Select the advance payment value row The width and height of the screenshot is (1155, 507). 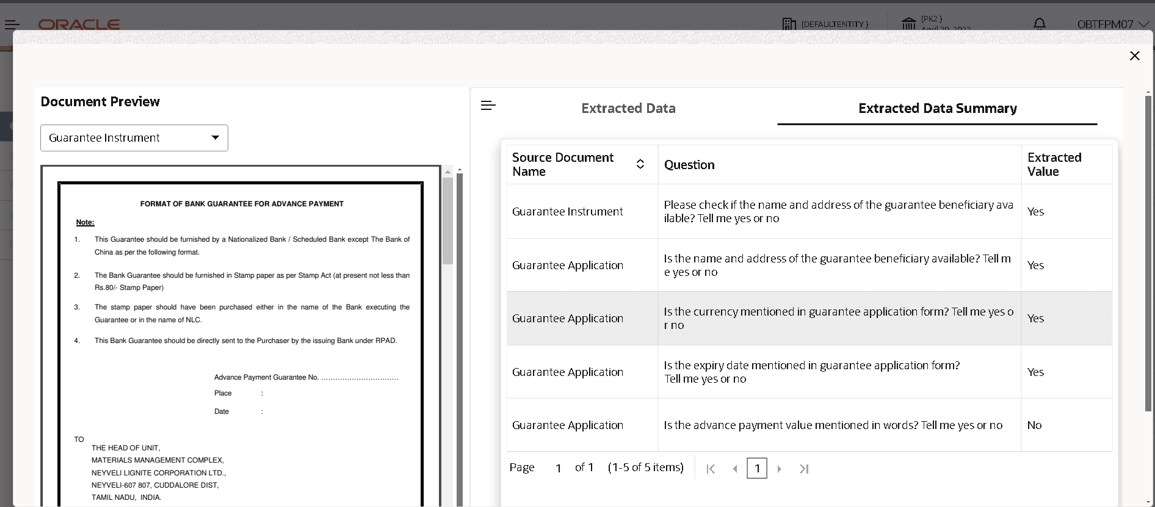pos(809,425)
